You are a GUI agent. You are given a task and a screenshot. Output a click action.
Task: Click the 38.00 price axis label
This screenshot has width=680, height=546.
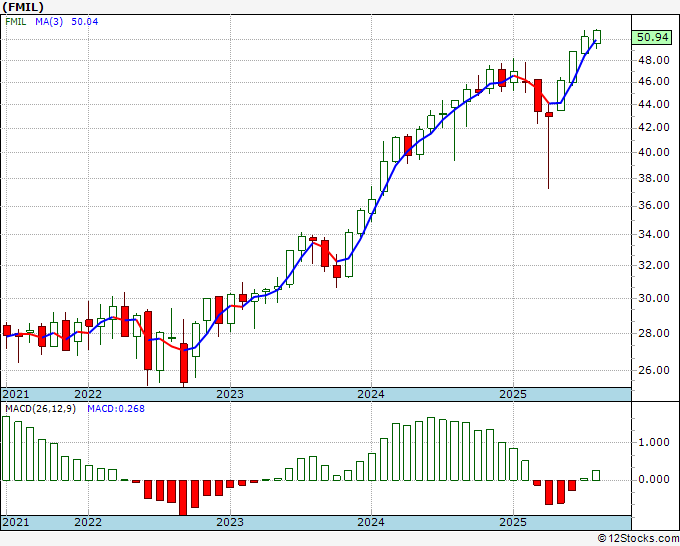click(x=654, y=178)
